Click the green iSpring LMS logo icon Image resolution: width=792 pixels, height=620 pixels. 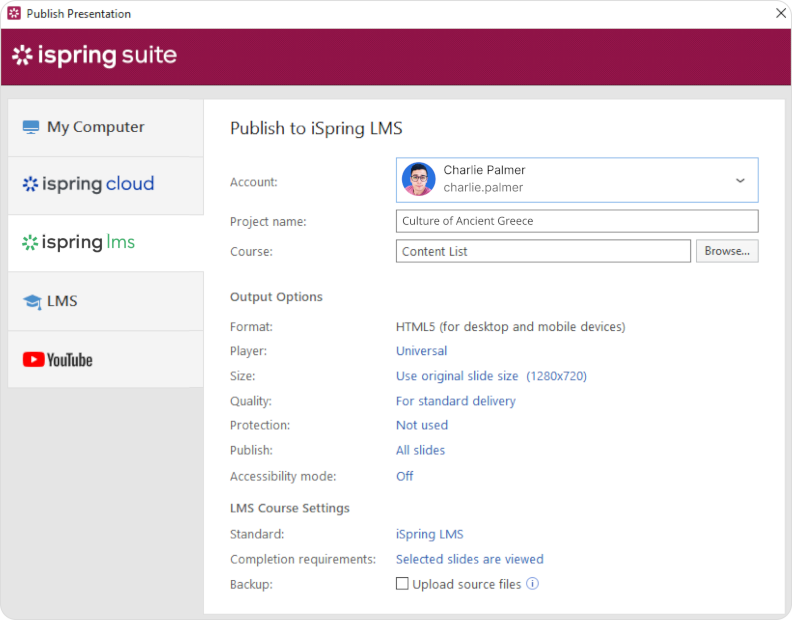point(30,243)
